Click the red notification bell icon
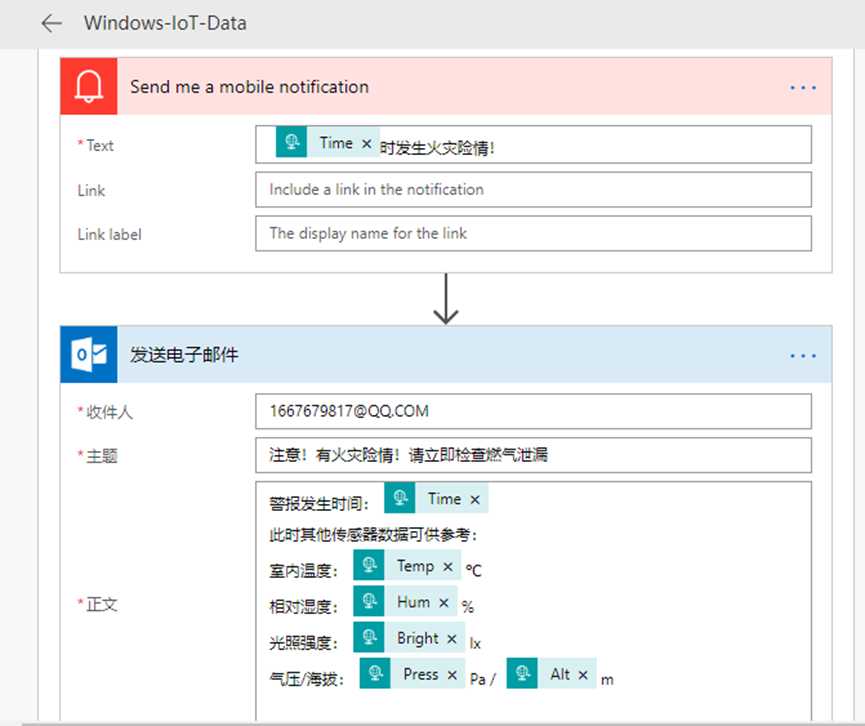The height and width of the screenshot is (726, 865). 89,87
